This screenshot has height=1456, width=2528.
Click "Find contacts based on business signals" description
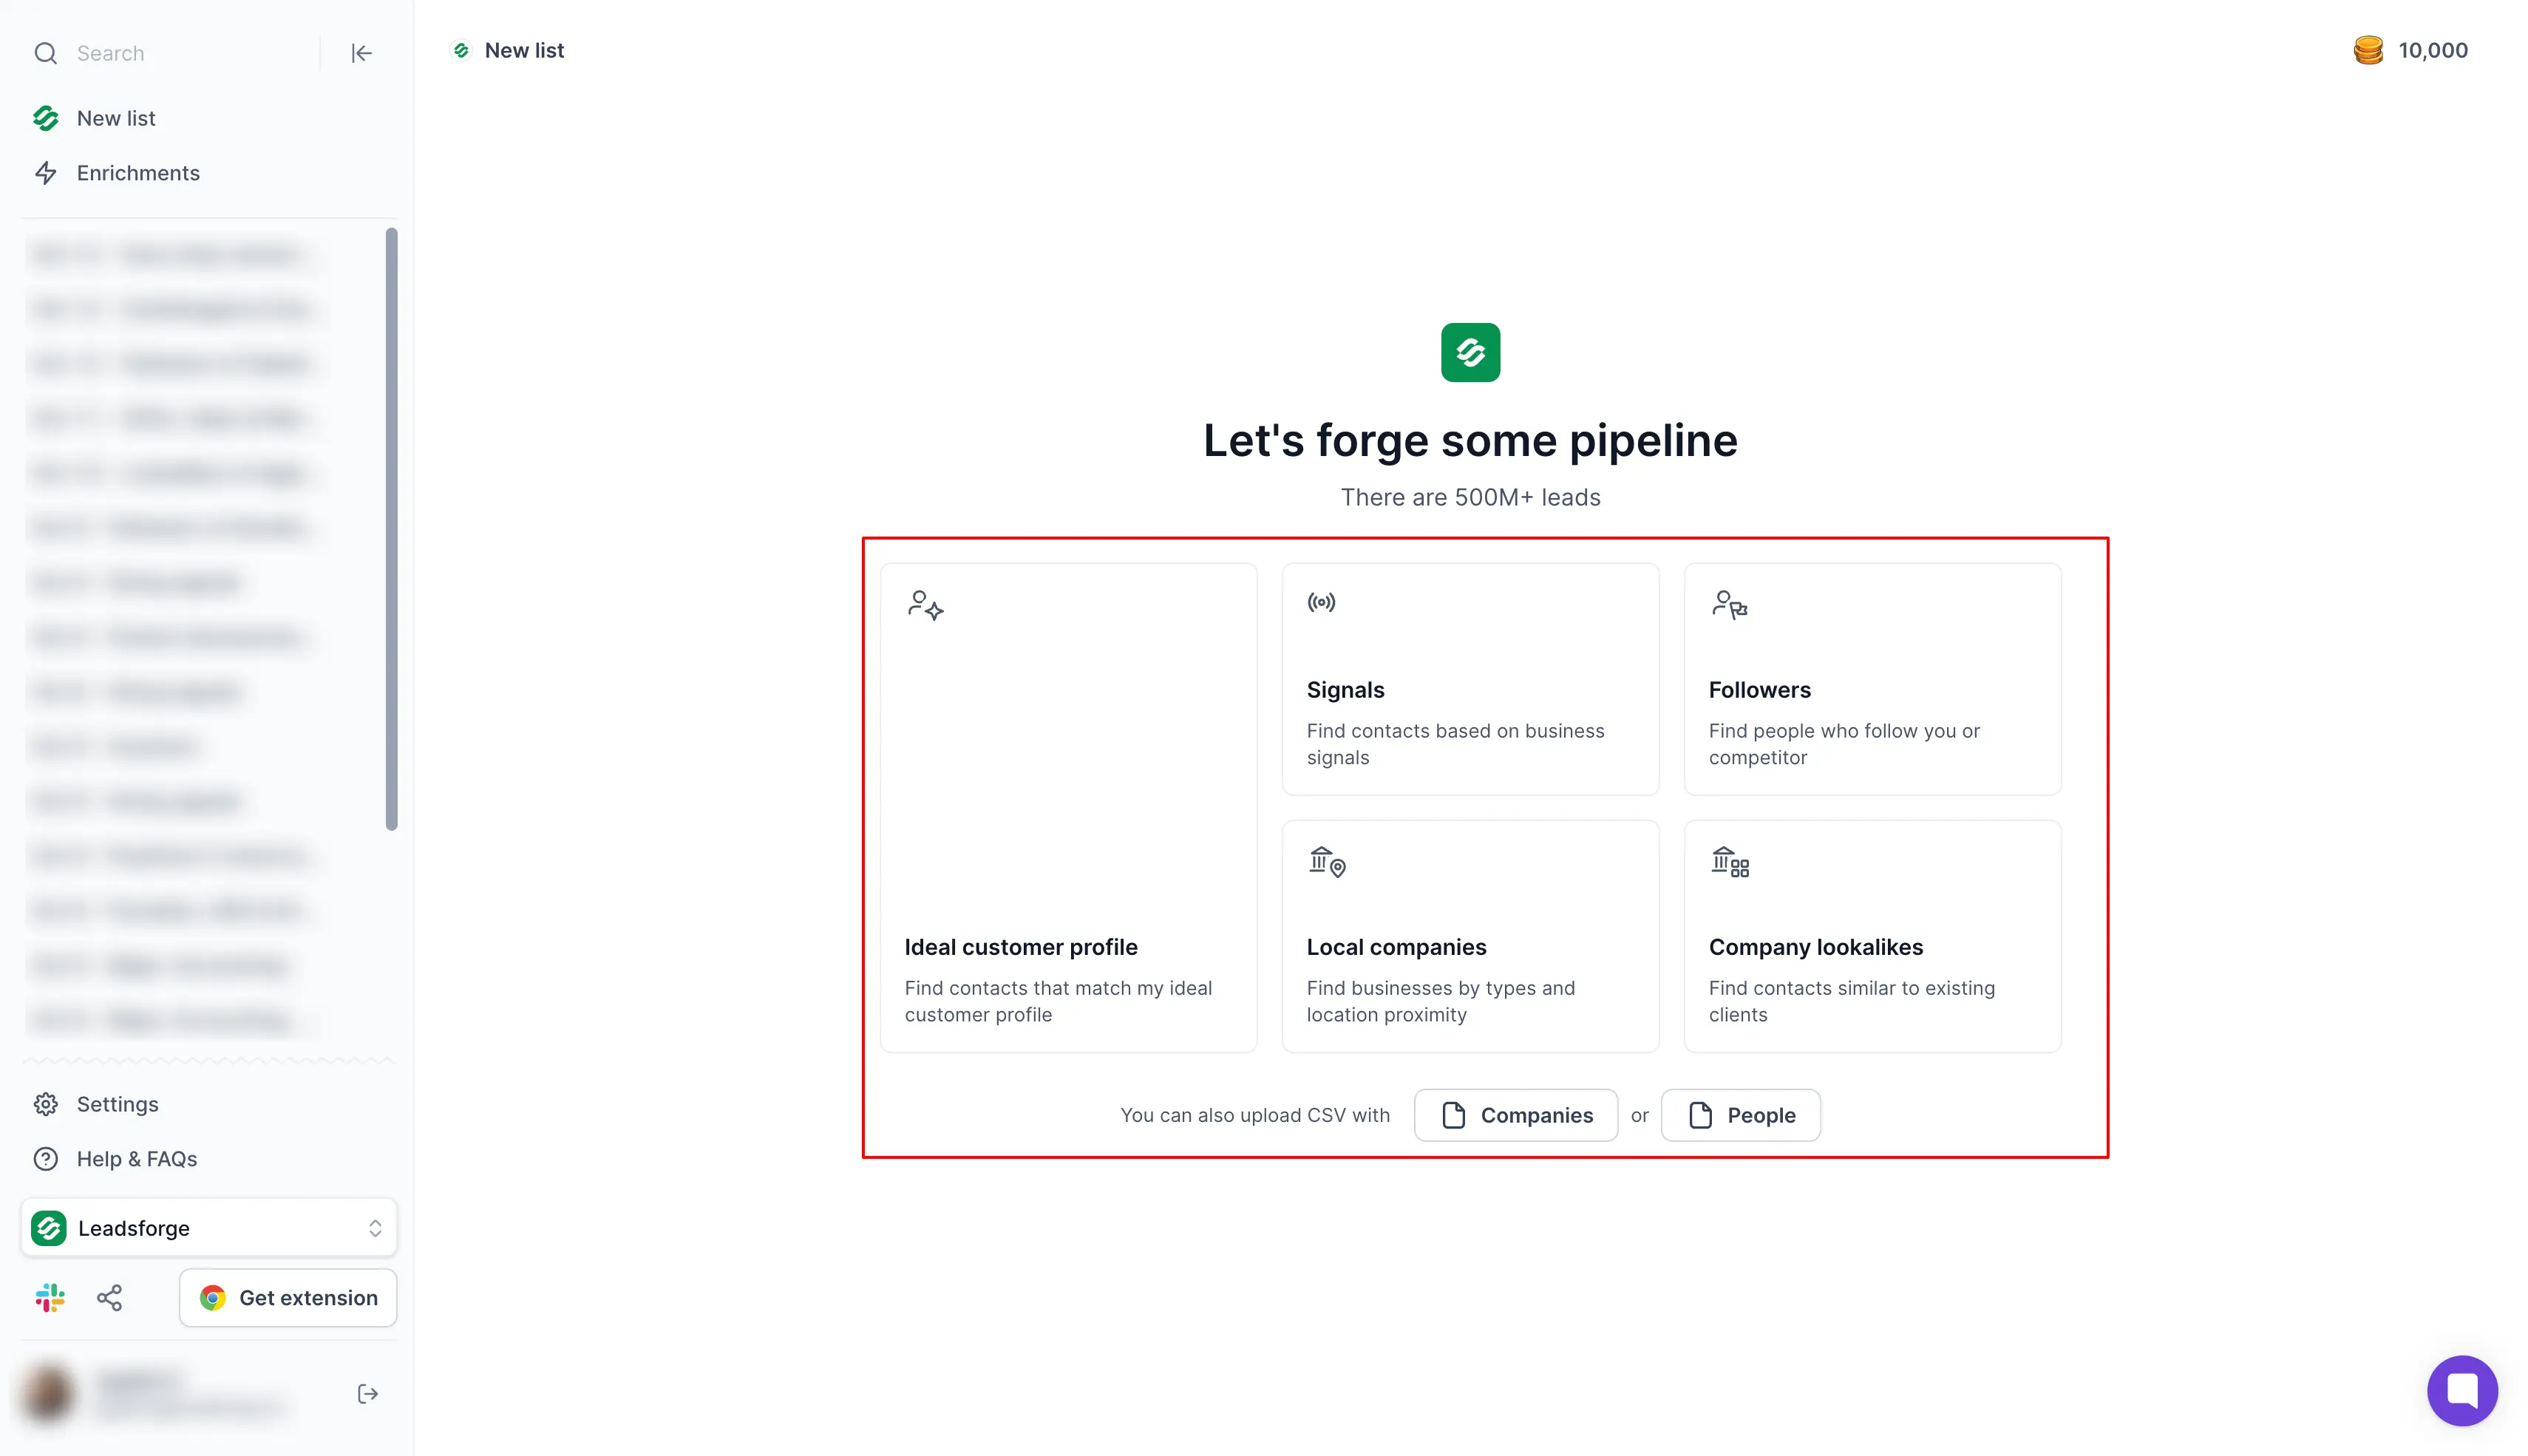(x=1455, y=744)
